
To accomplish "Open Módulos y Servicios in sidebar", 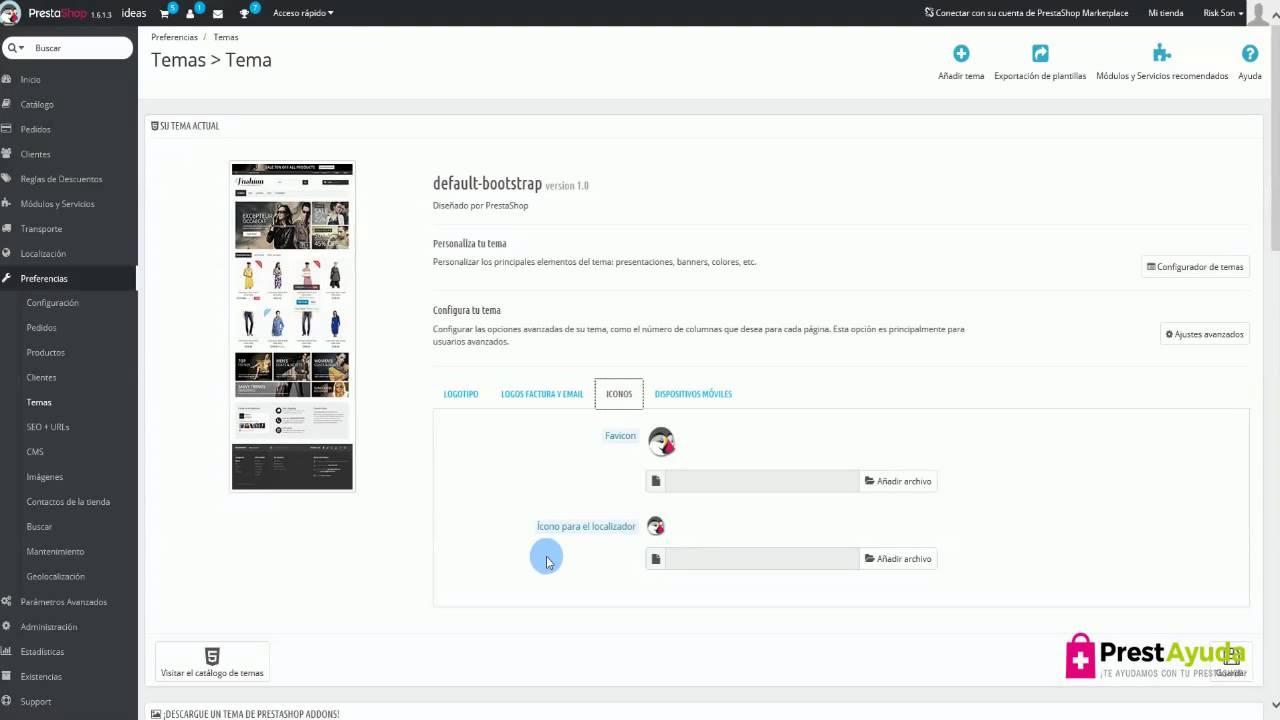I will coord(57,204).
